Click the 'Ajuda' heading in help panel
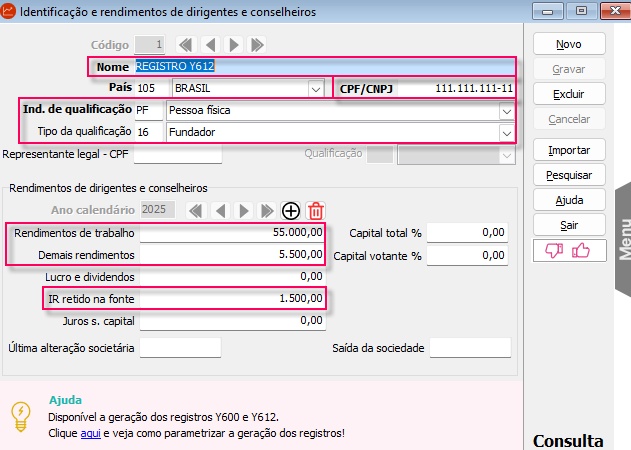The width and height of the screenshot is (631, 450). point(65,400)
